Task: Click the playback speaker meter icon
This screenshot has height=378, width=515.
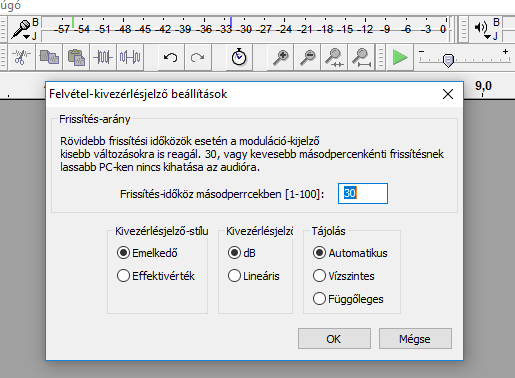Action: (x=481, y=27)
